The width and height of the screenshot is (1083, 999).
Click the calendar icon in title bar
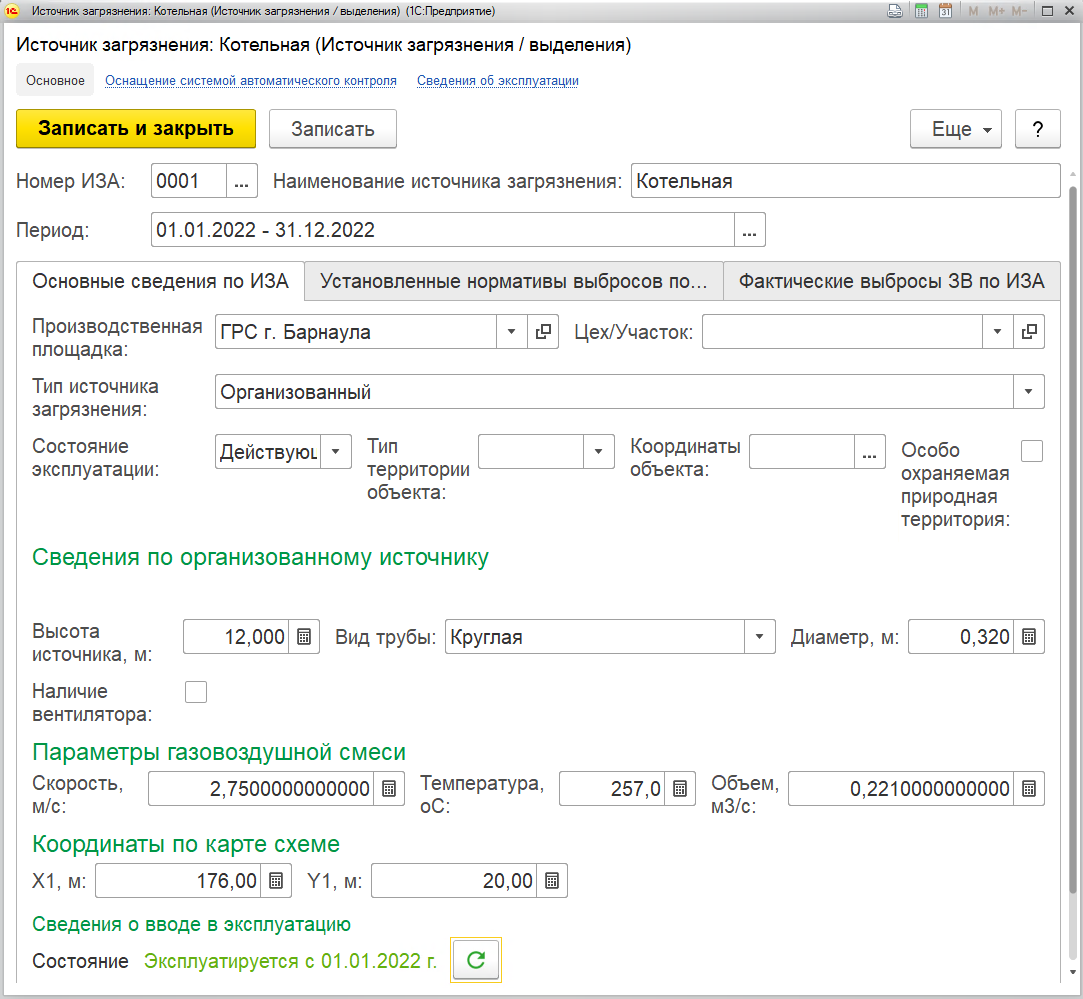946,11
